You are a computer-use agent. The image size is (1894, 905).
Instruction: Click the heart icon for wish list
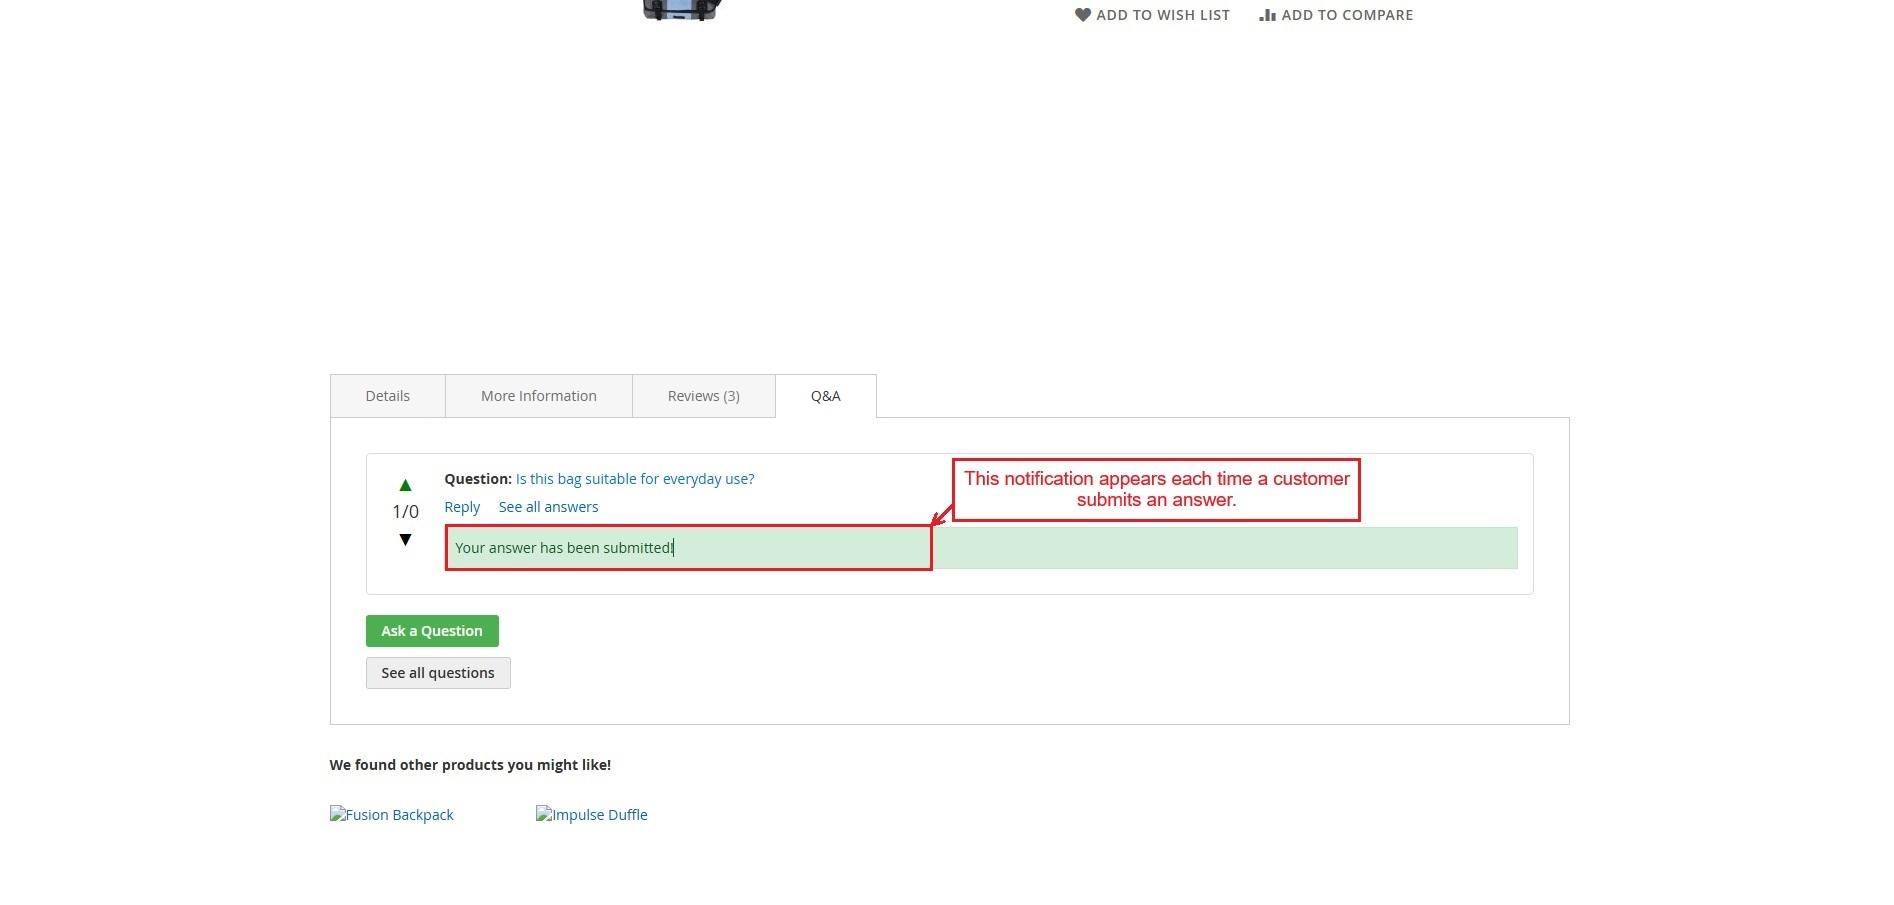(1082, 15)
